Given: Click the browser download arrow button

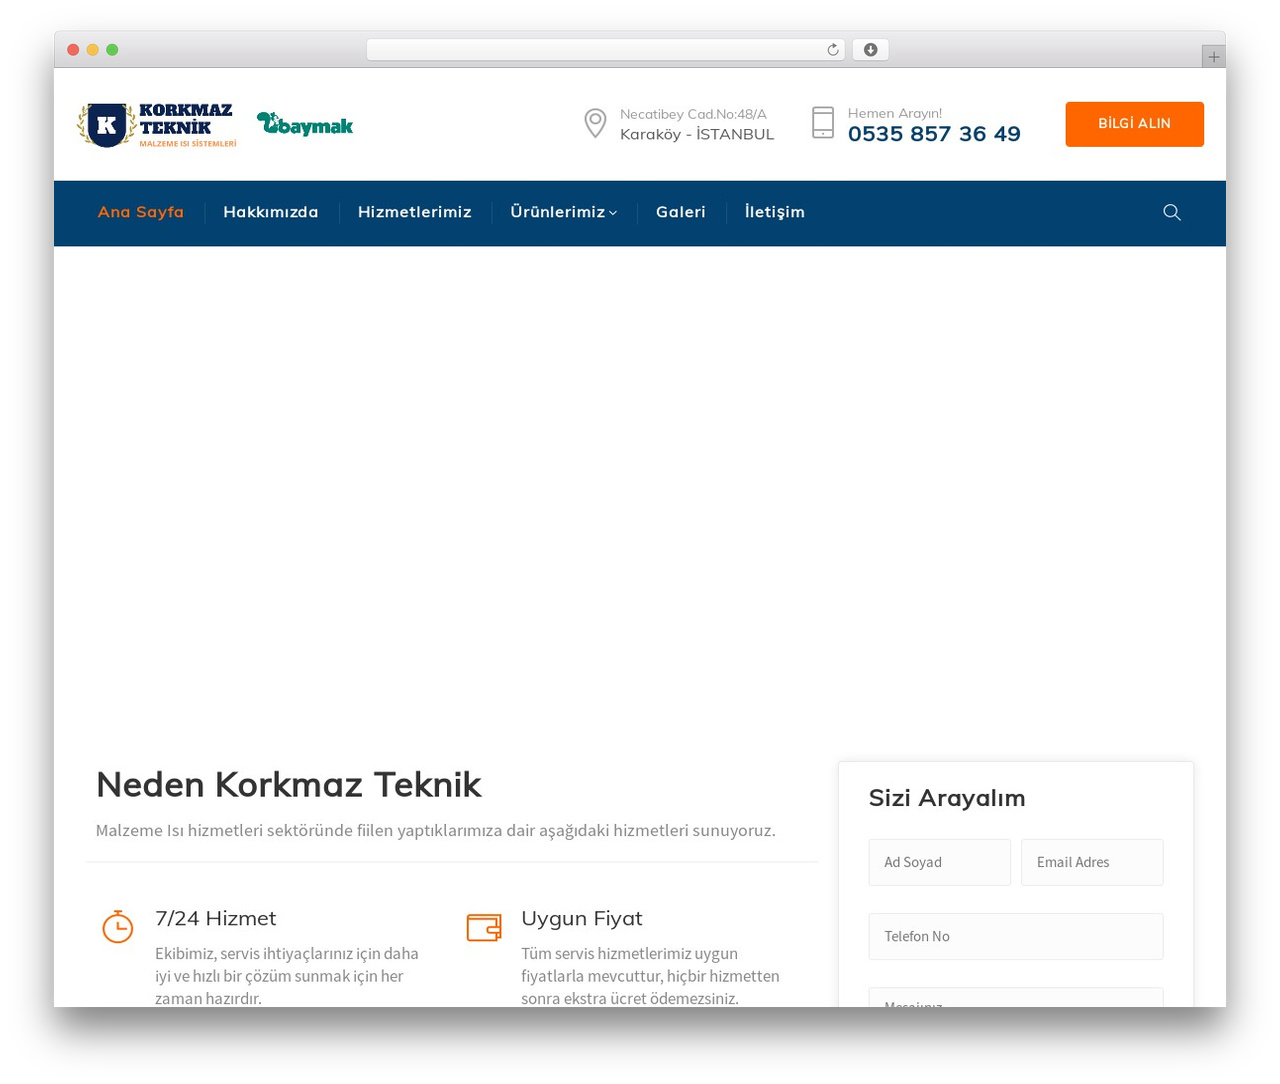Looking at the screenshot, I should (871, 50).
